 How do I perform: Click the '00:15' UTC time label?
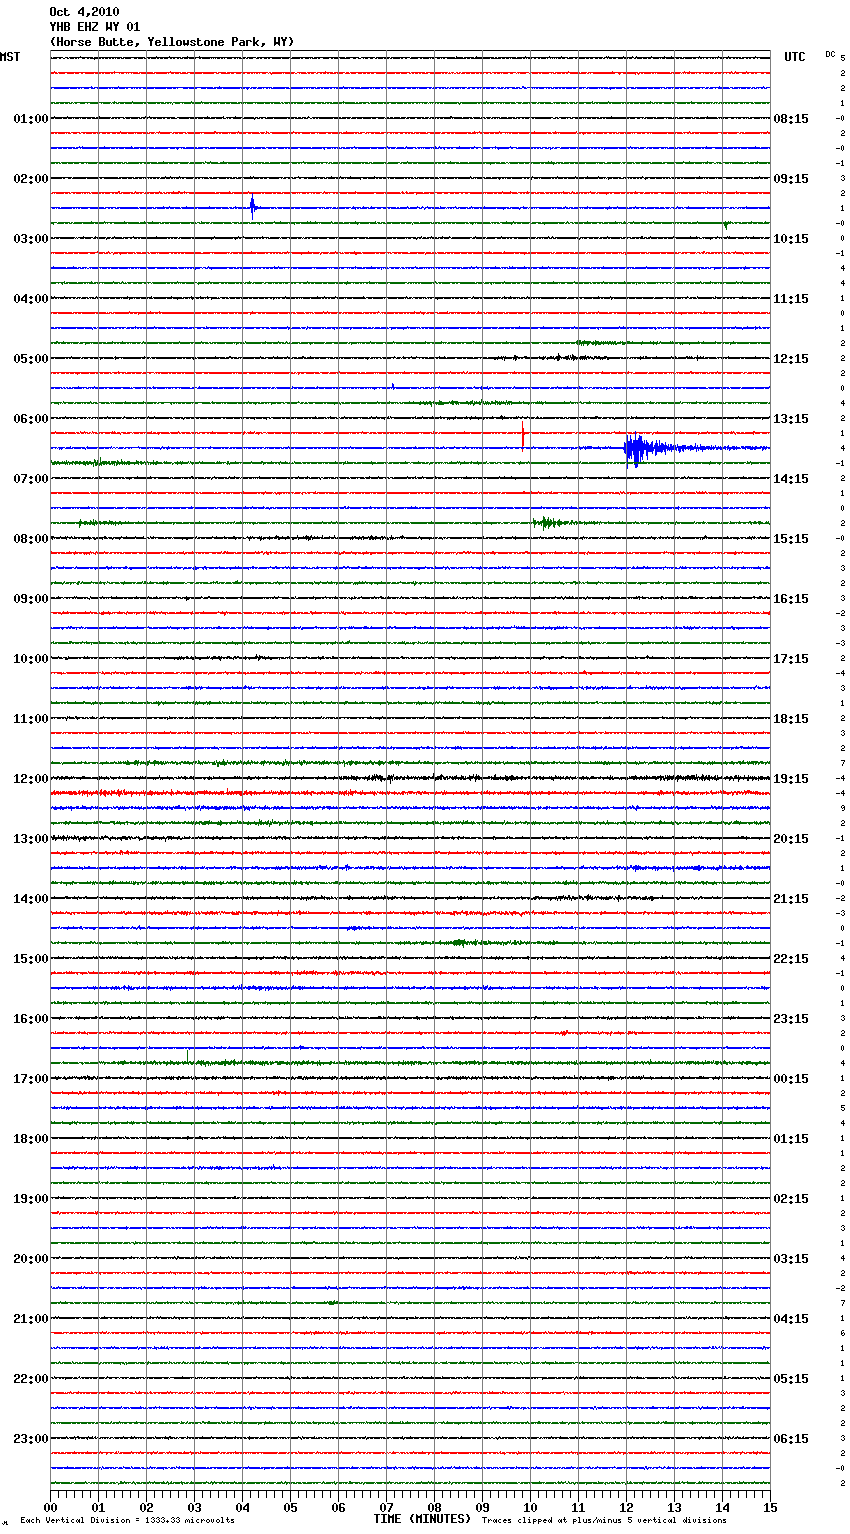pos(791,1079)
